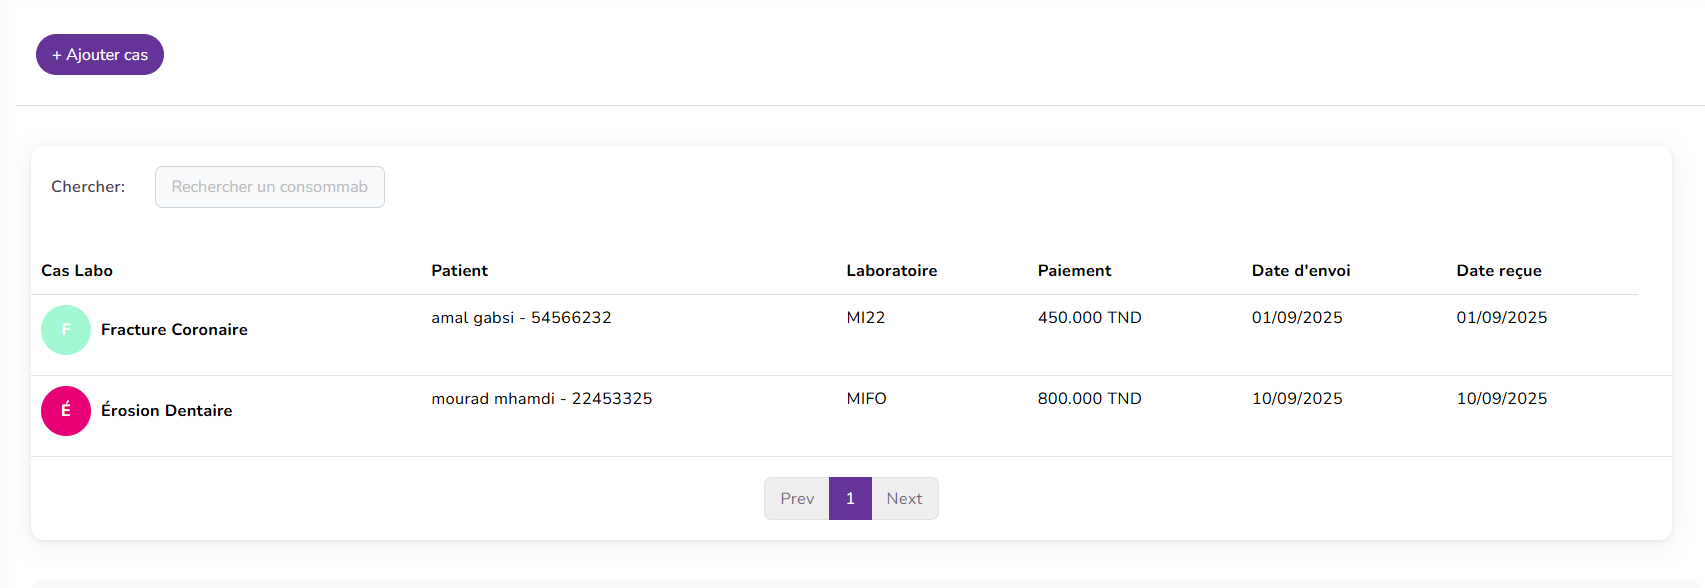Go to previous page with Prev

(797, 499)
